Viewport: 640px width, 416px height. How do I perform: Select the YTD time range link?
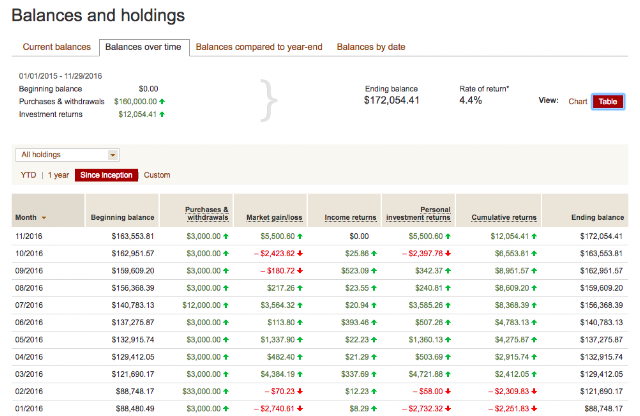pos(28,175)
